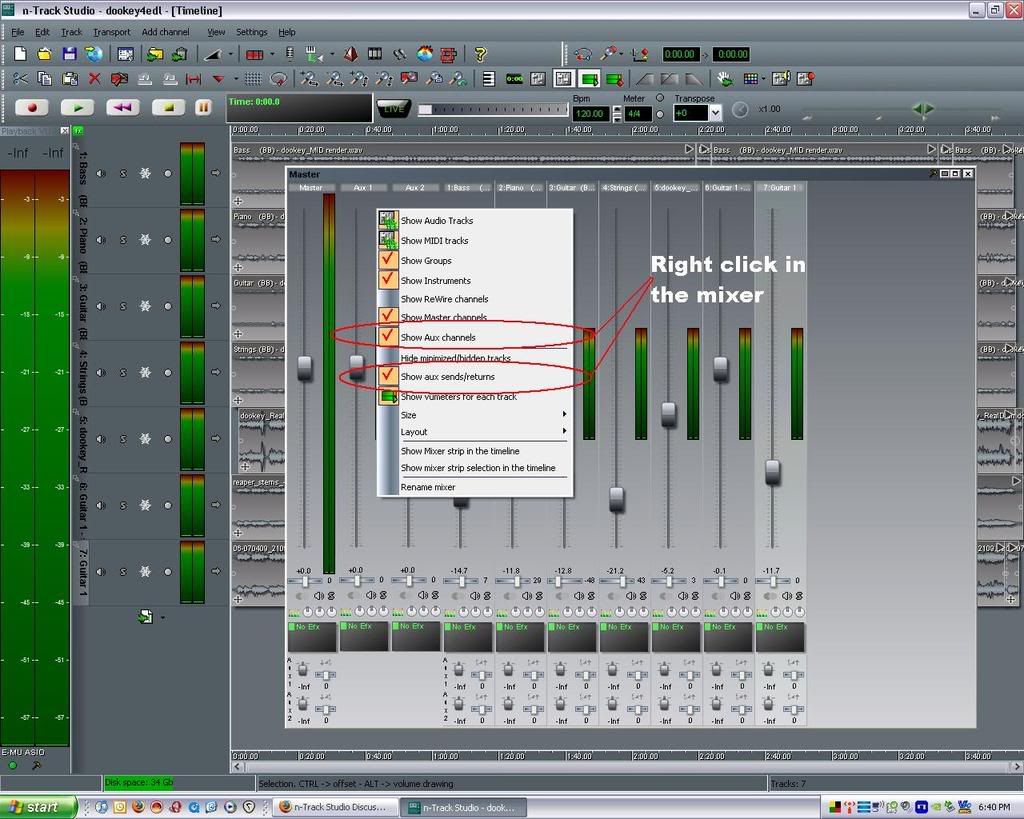
Task: Open the File menu
Action: tap(18, 31)
